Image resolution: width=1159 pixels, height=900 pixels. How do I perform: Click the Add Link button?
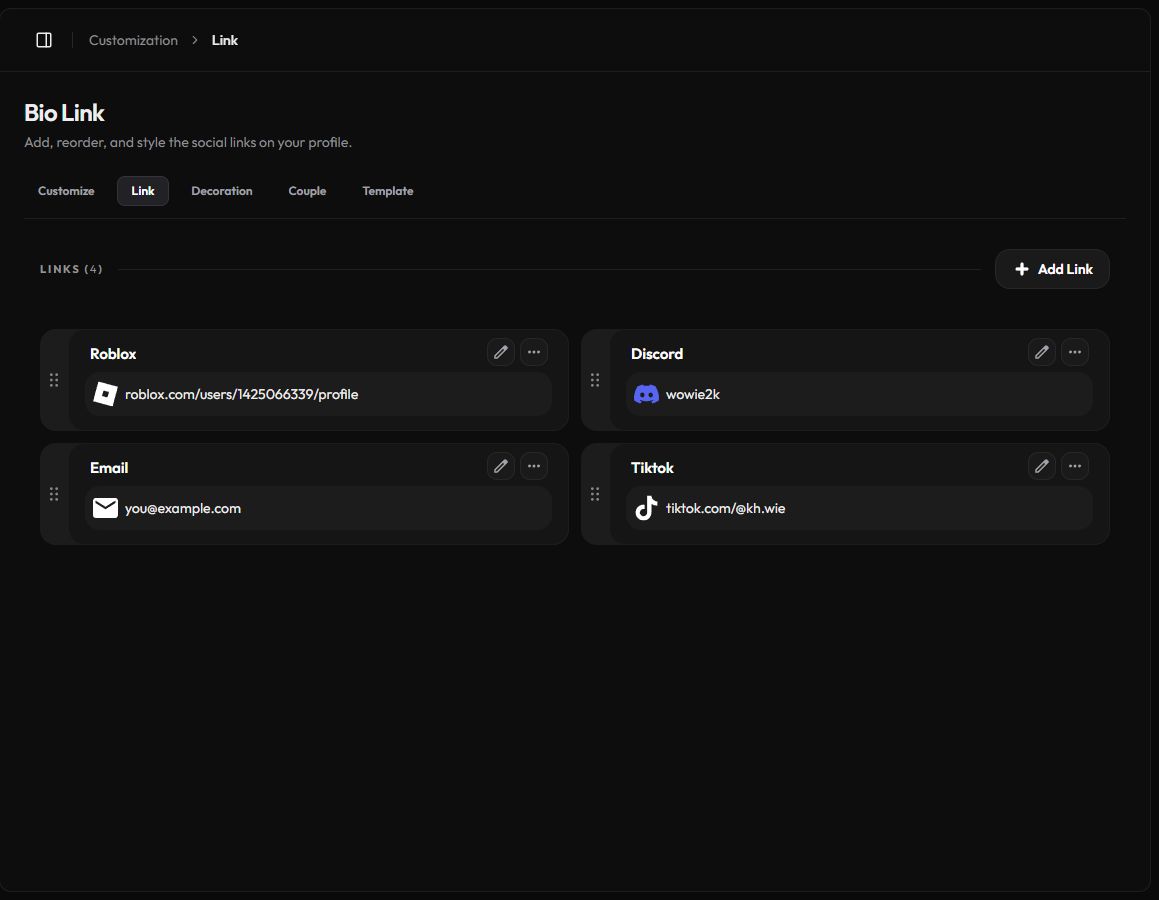coord(1052,269)
